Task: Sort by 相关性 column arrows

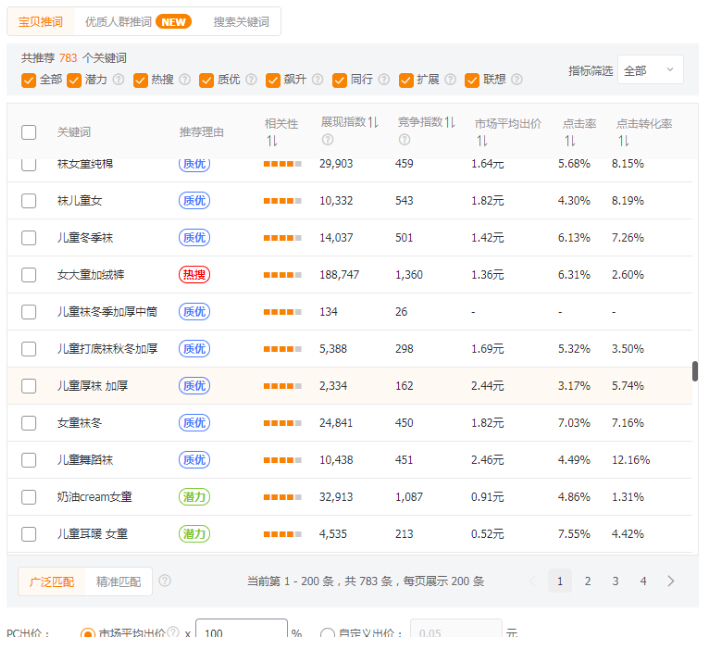Action: coord(271,141)
